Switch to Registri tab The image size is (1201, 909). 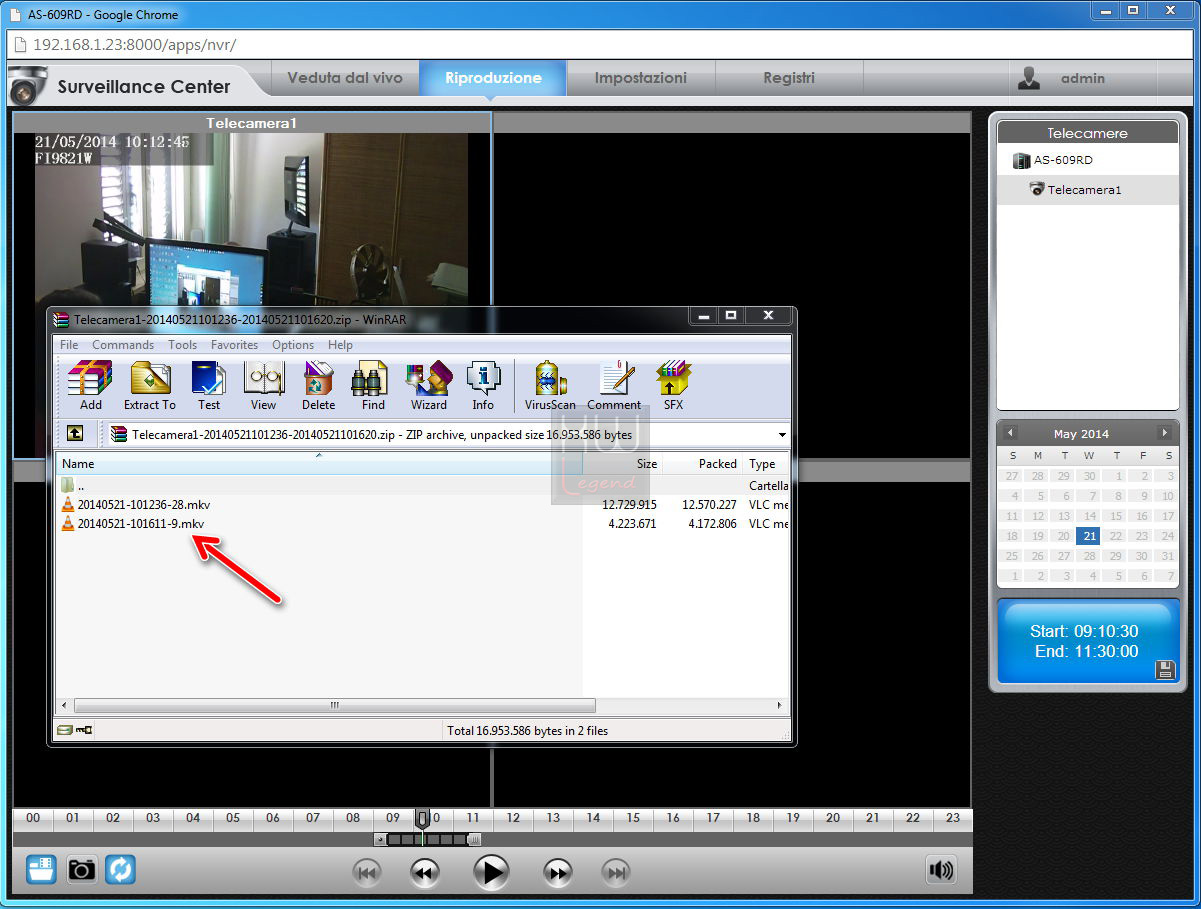[789, 78]
